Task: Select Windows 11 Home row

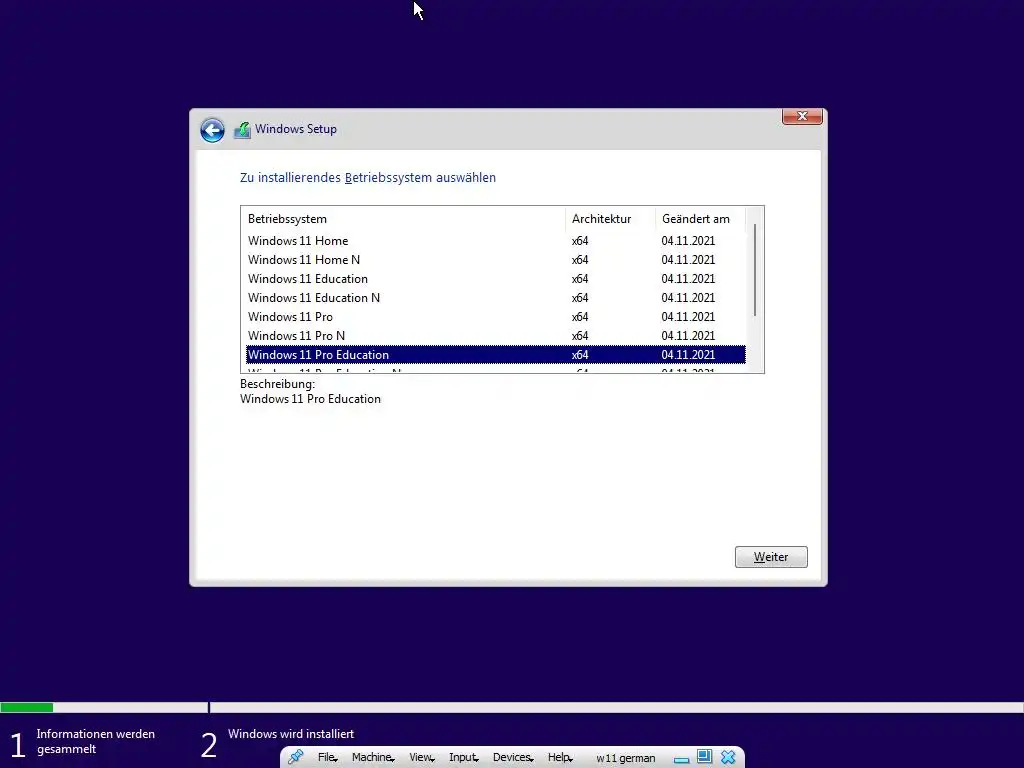Action: coord(496,241)
